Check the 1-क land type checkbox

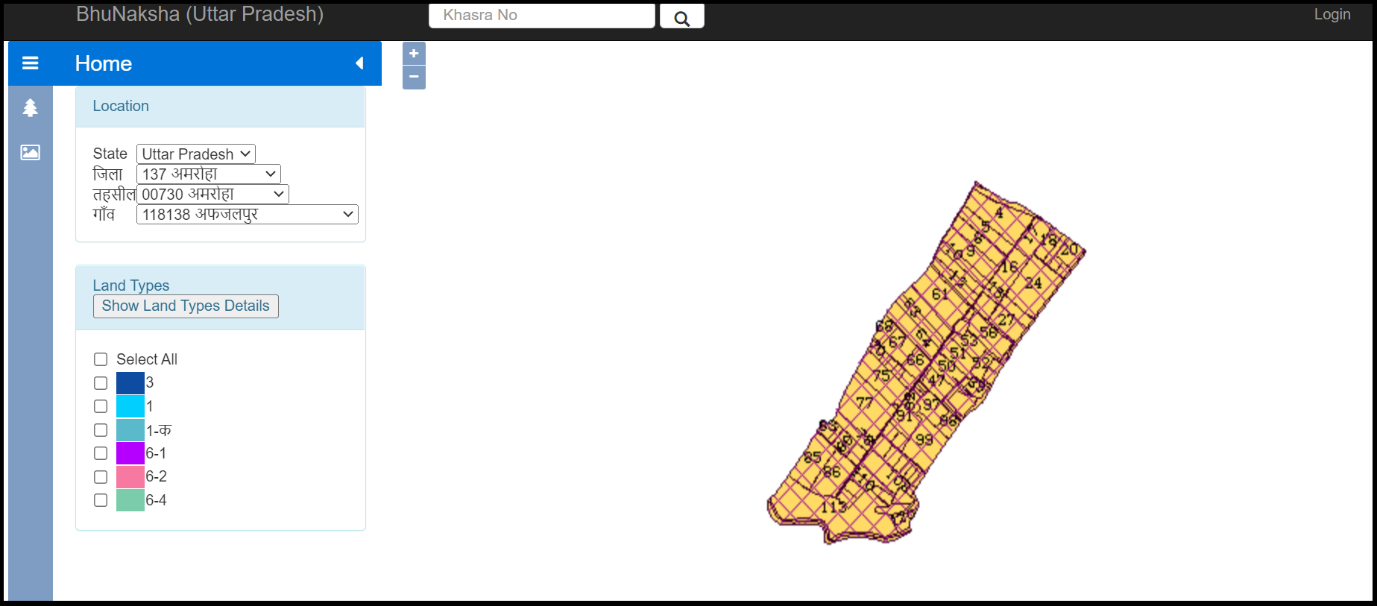coord(100,429)
